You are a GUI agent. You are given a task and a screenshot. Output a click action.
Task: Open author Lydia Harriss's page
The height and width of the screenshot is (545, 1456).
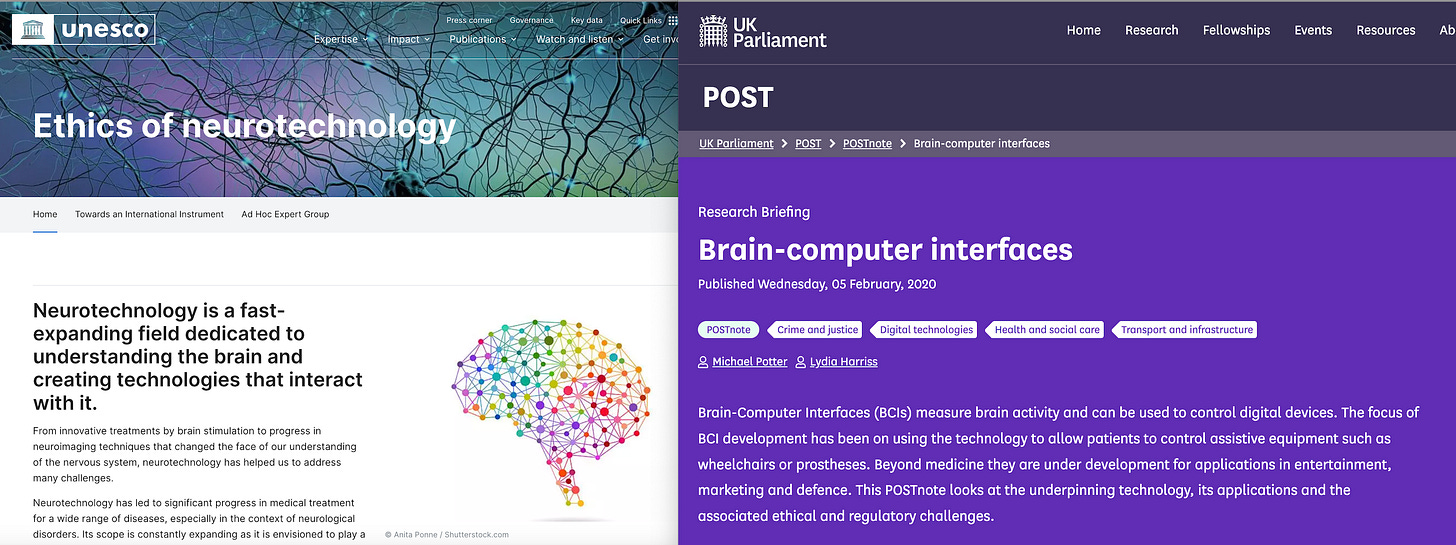(x=843, y=361)
